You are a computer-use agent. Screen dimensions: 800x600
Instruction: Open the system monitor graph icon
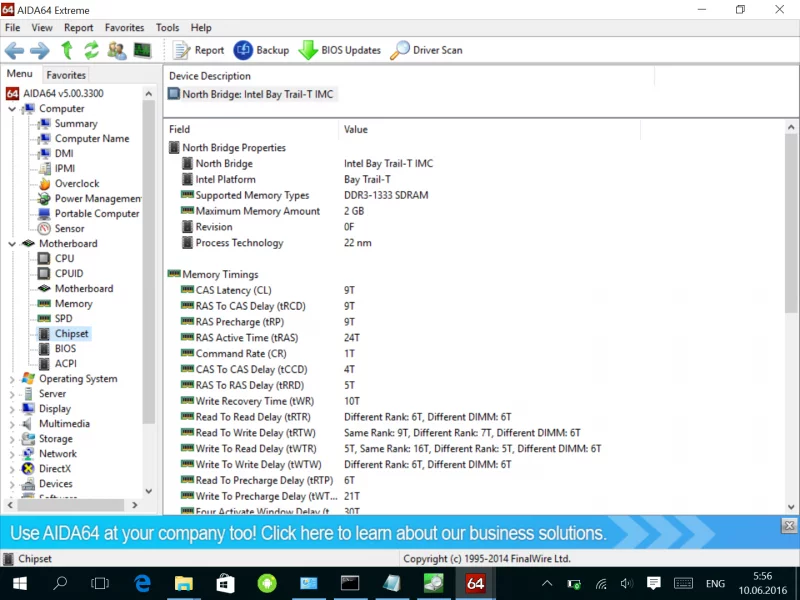(x=142, y=50)
